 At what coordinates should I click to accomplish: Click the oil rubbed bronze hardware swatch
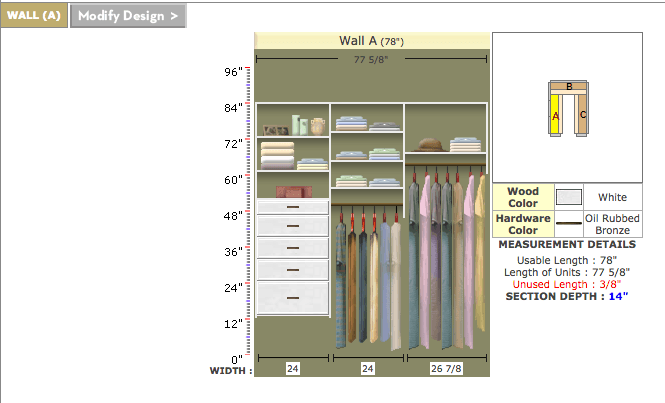tap(568, 223)
